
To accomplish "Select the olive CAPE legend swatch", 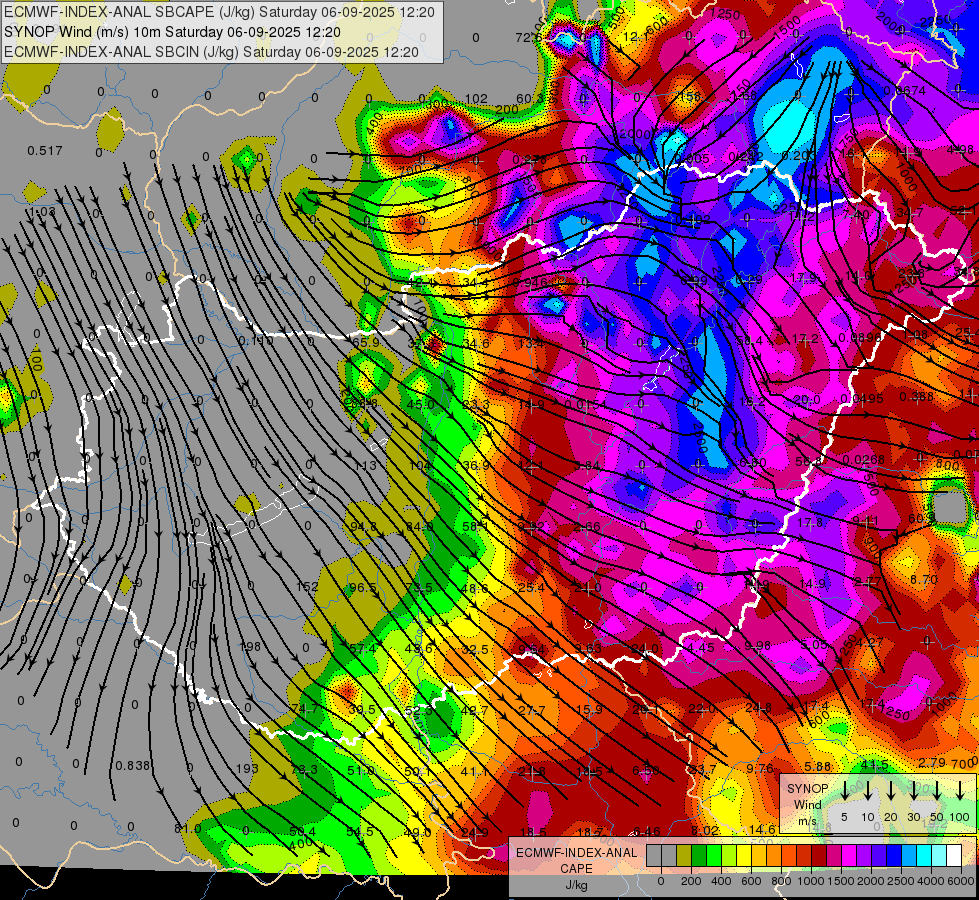I will click(x=684, y=856).
